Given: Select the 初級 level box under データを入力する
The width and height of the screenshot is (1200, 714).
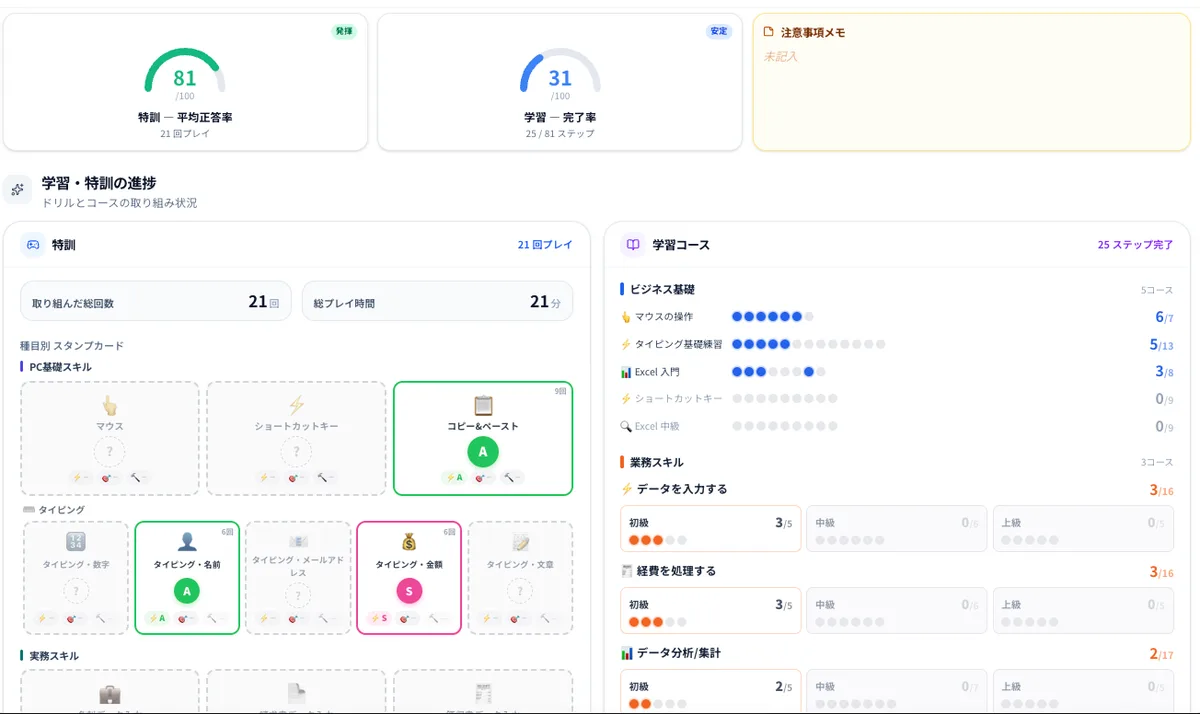Looking at the screenshot, I should (710, 528).
